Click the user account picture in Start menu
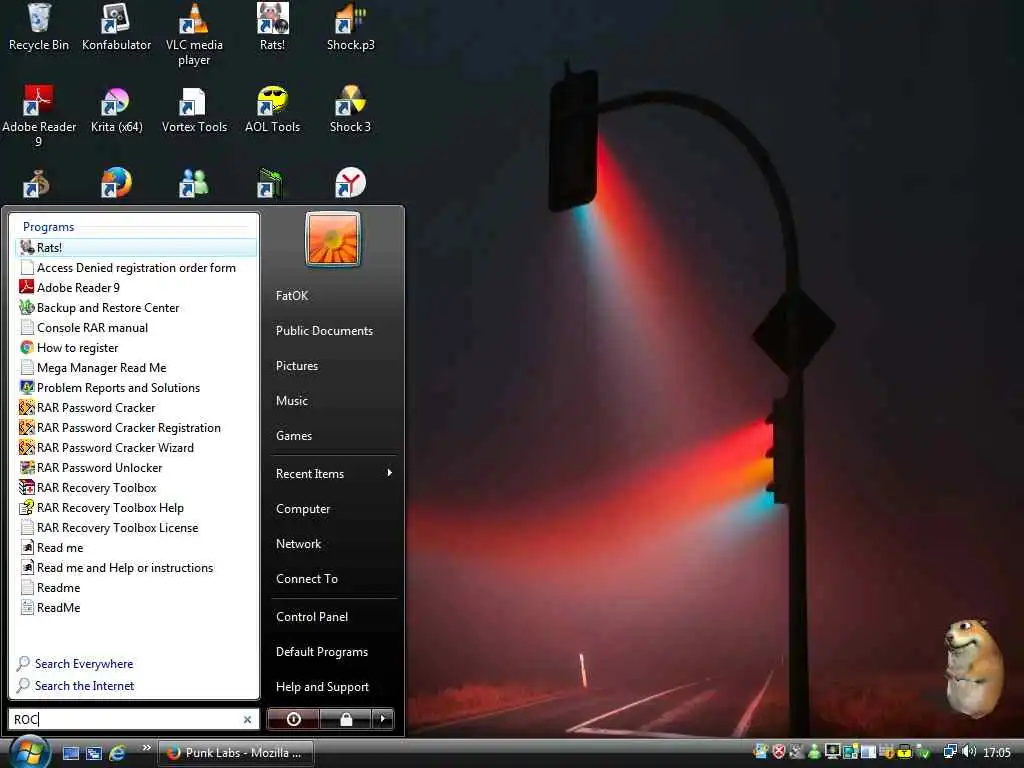1024x768 pixels. pos(332,238)
